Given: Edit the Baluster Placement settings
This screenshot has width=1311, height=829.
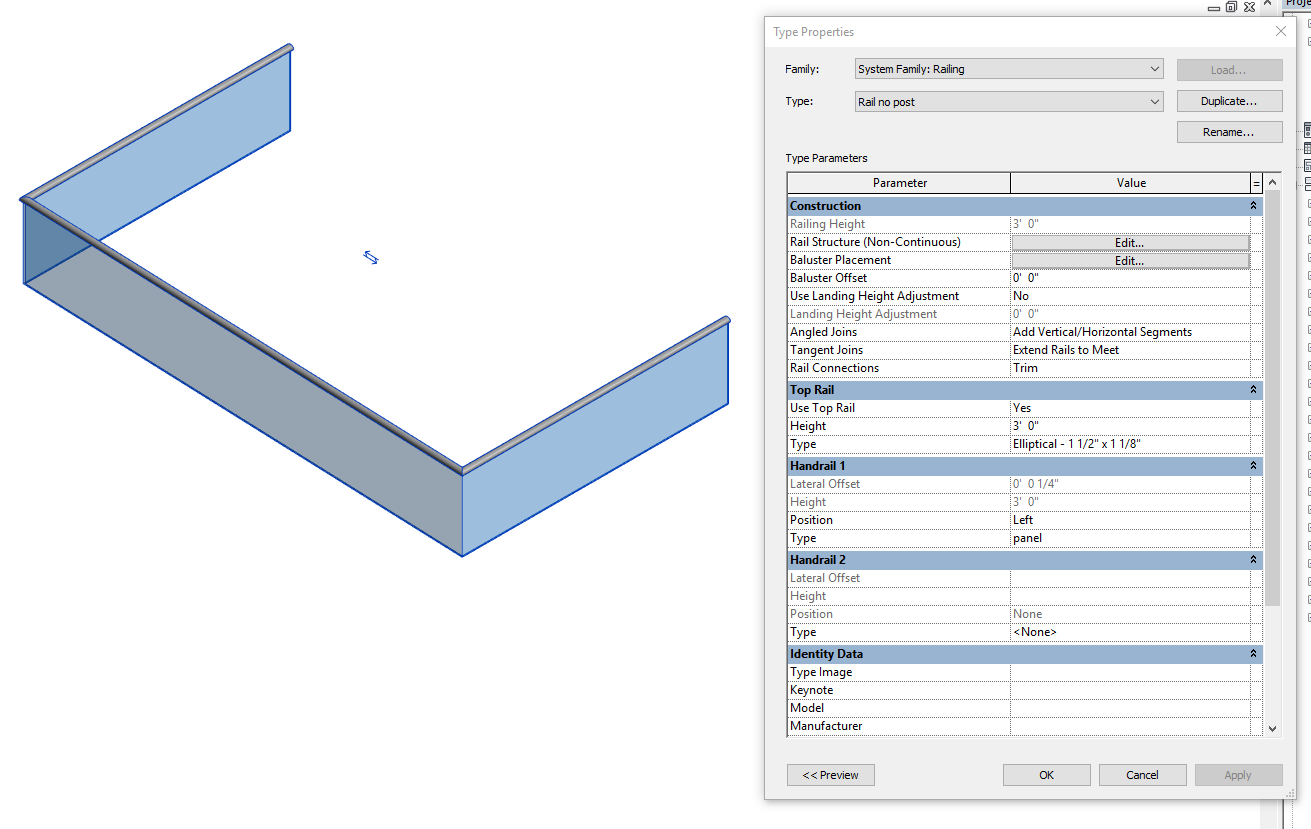Looking at the screenshot, I should tap(1128, 260).
